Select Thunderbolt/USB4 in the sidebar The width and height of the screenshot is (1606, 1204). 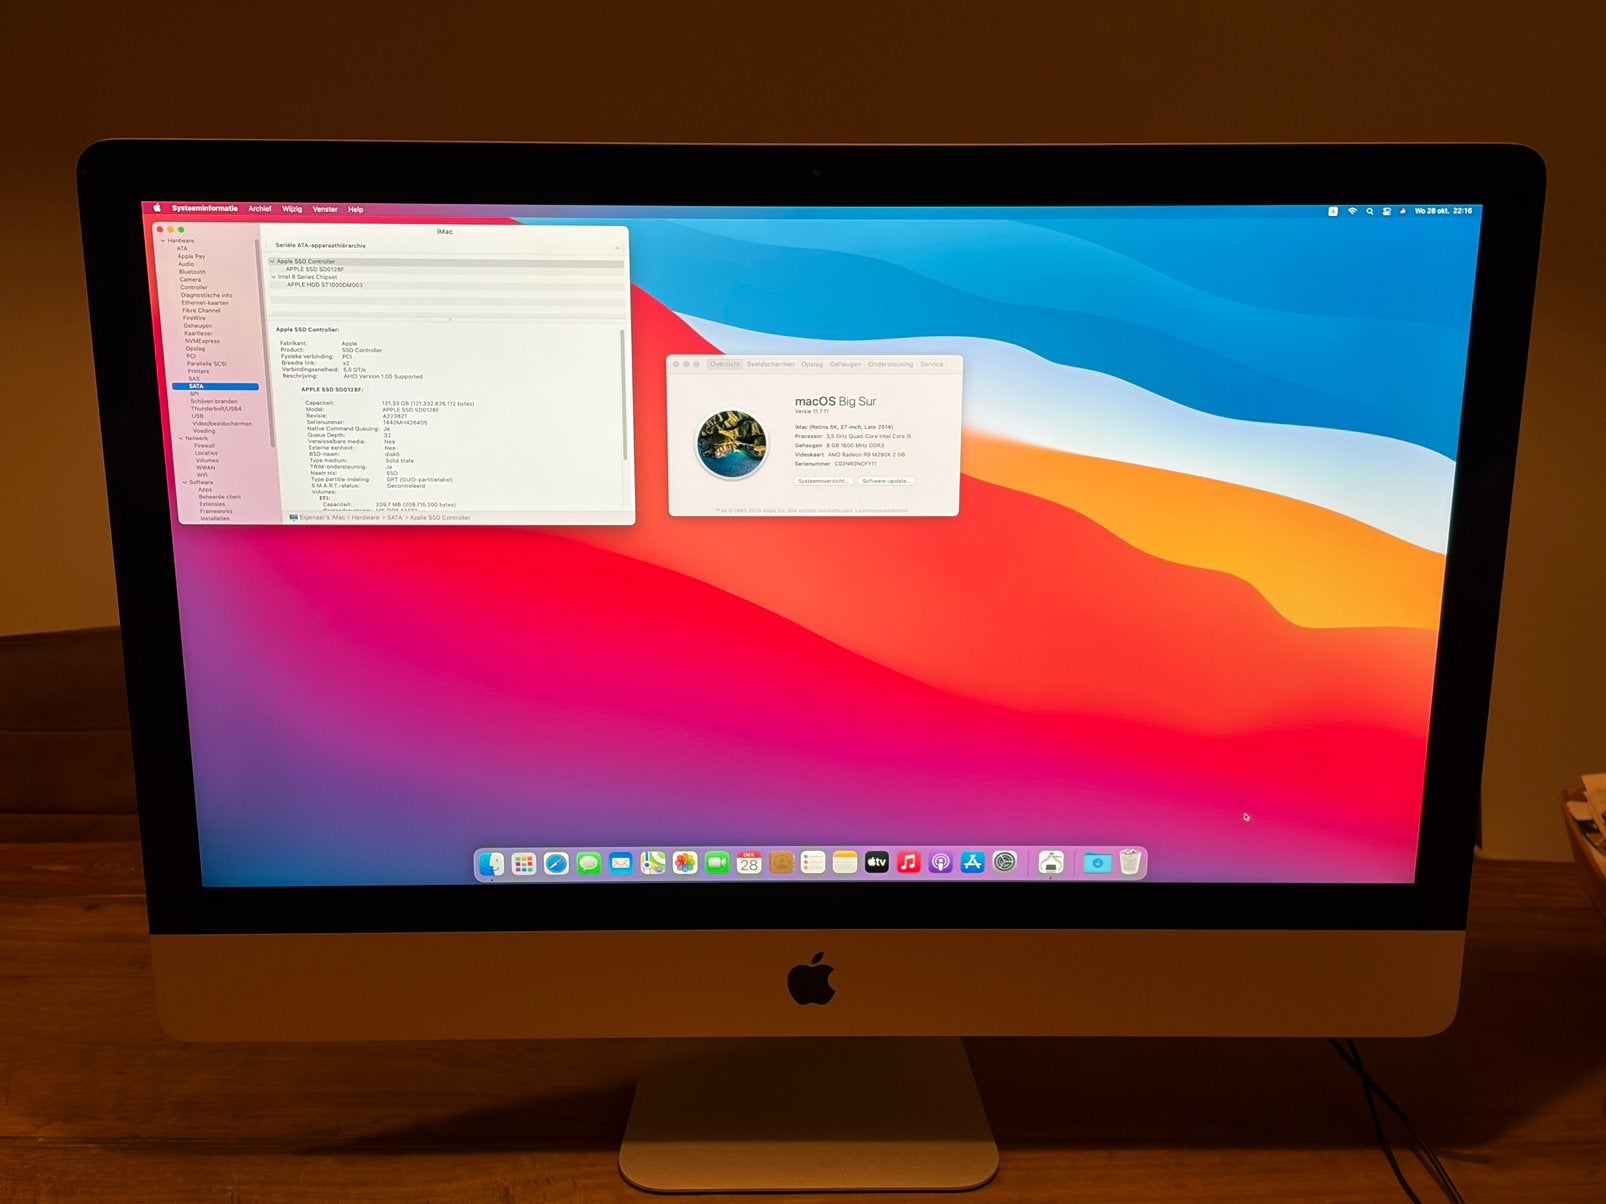216,408
